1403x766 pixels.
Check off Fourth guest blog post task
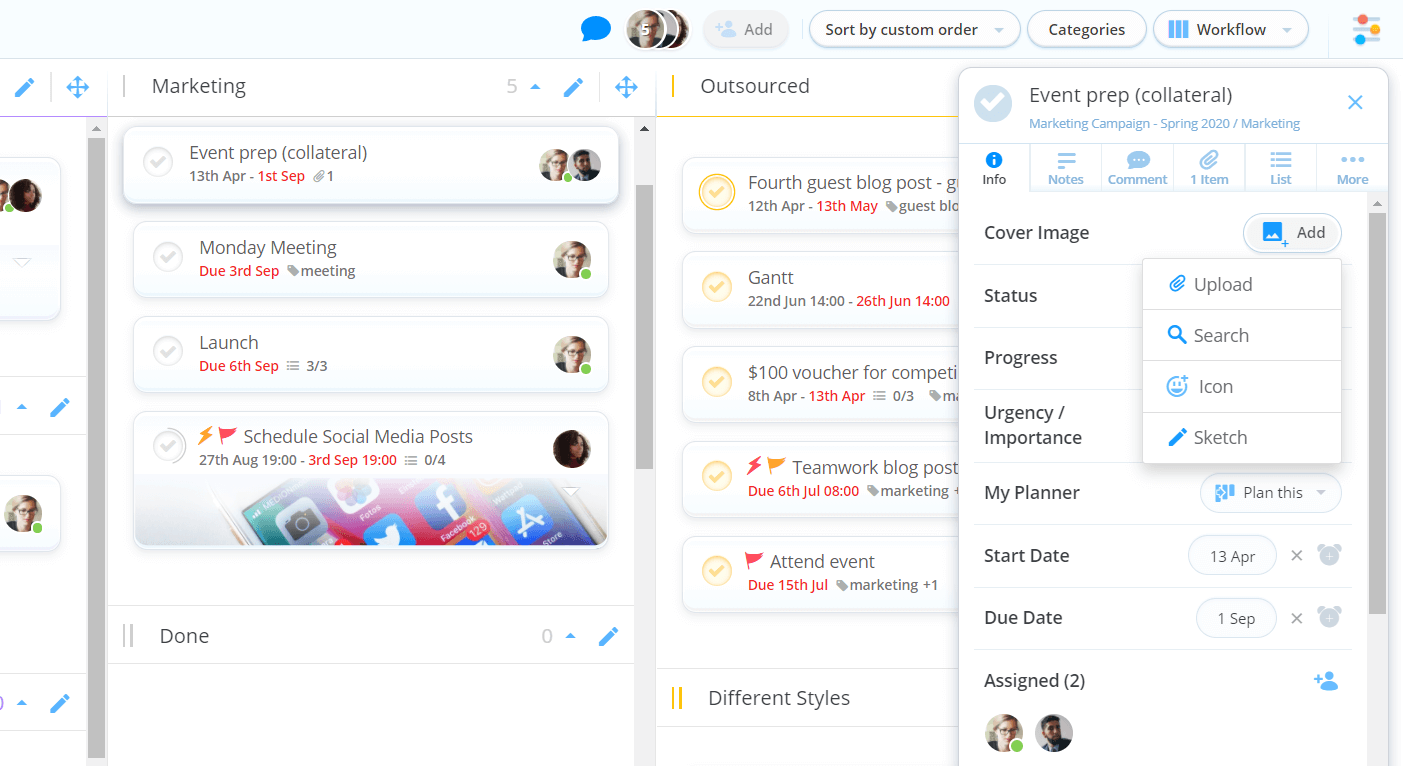(x=717, y=192)
